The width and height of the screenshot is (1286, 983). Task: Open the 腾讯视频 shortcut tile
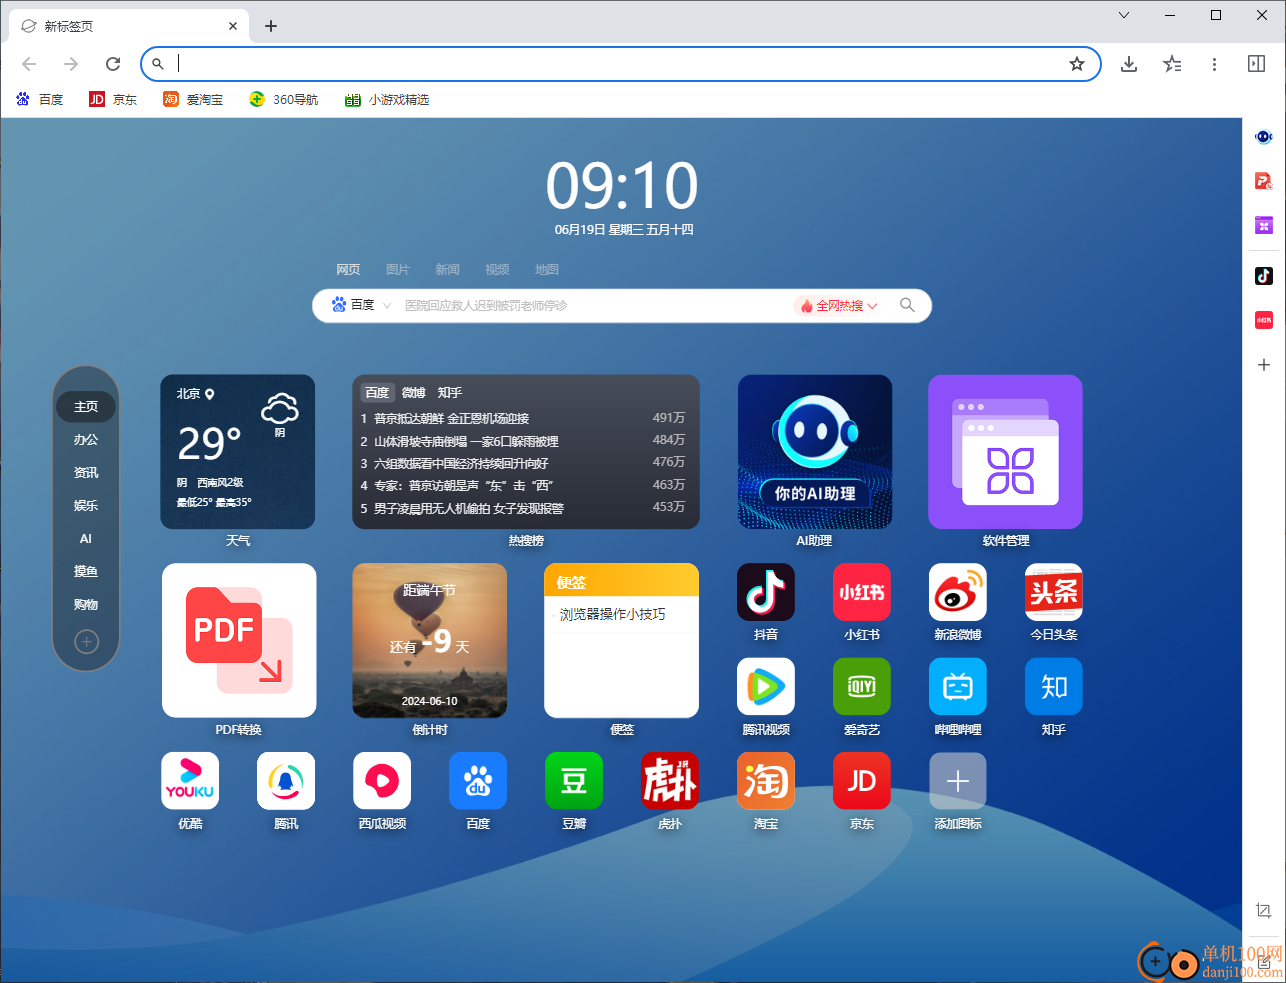click(x=766, y=687)
